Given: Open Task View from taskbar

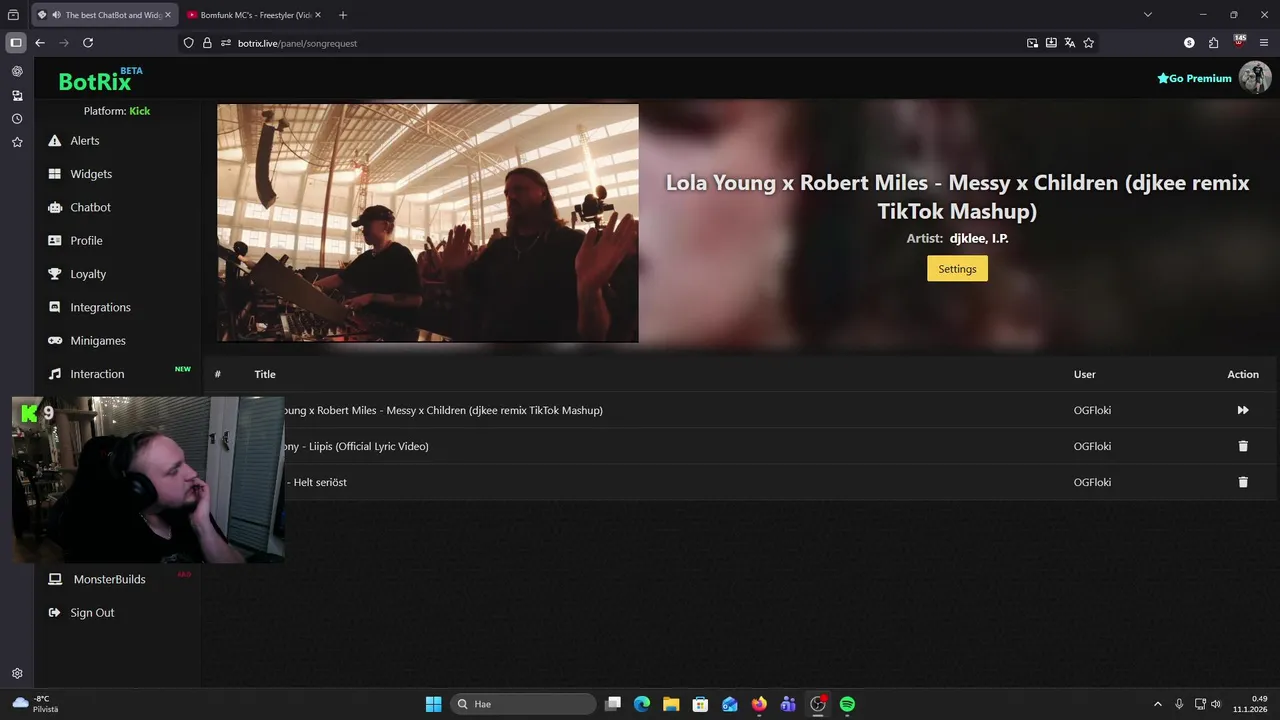Looking at the screenshot, I should pyautogui.click(x=613, y=704).
